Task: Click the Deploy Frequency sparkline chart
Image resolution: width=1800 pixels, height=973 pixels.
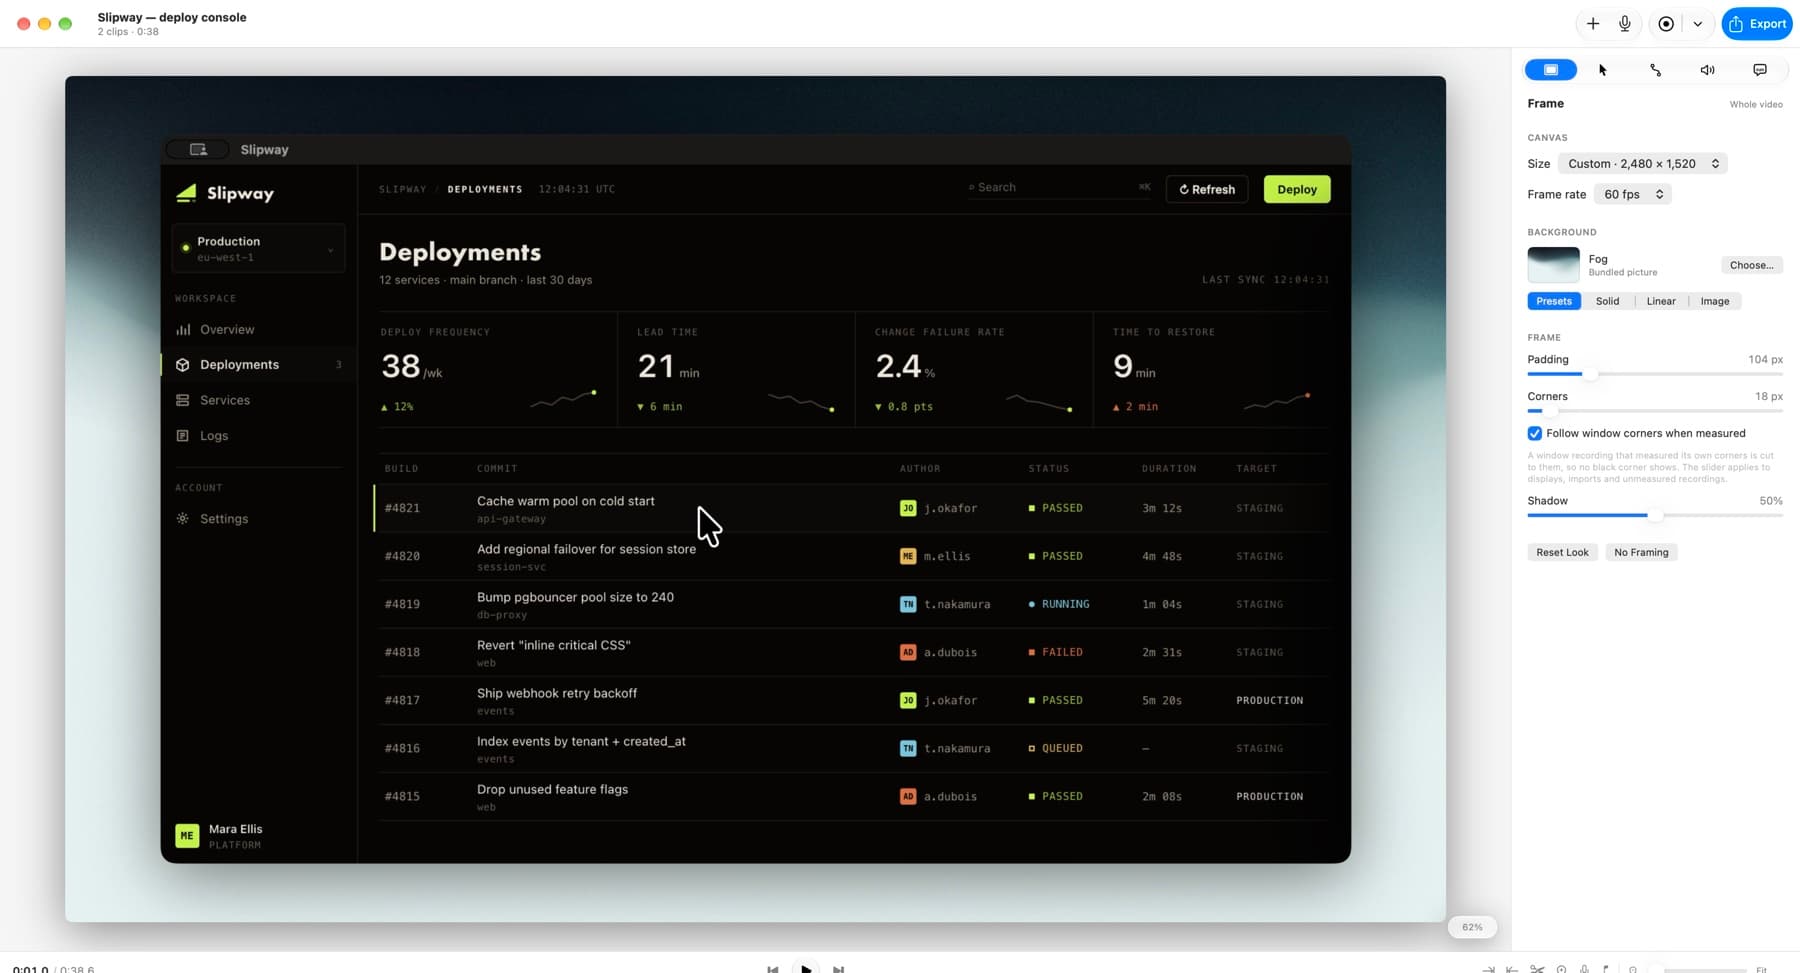Action: 564,400
